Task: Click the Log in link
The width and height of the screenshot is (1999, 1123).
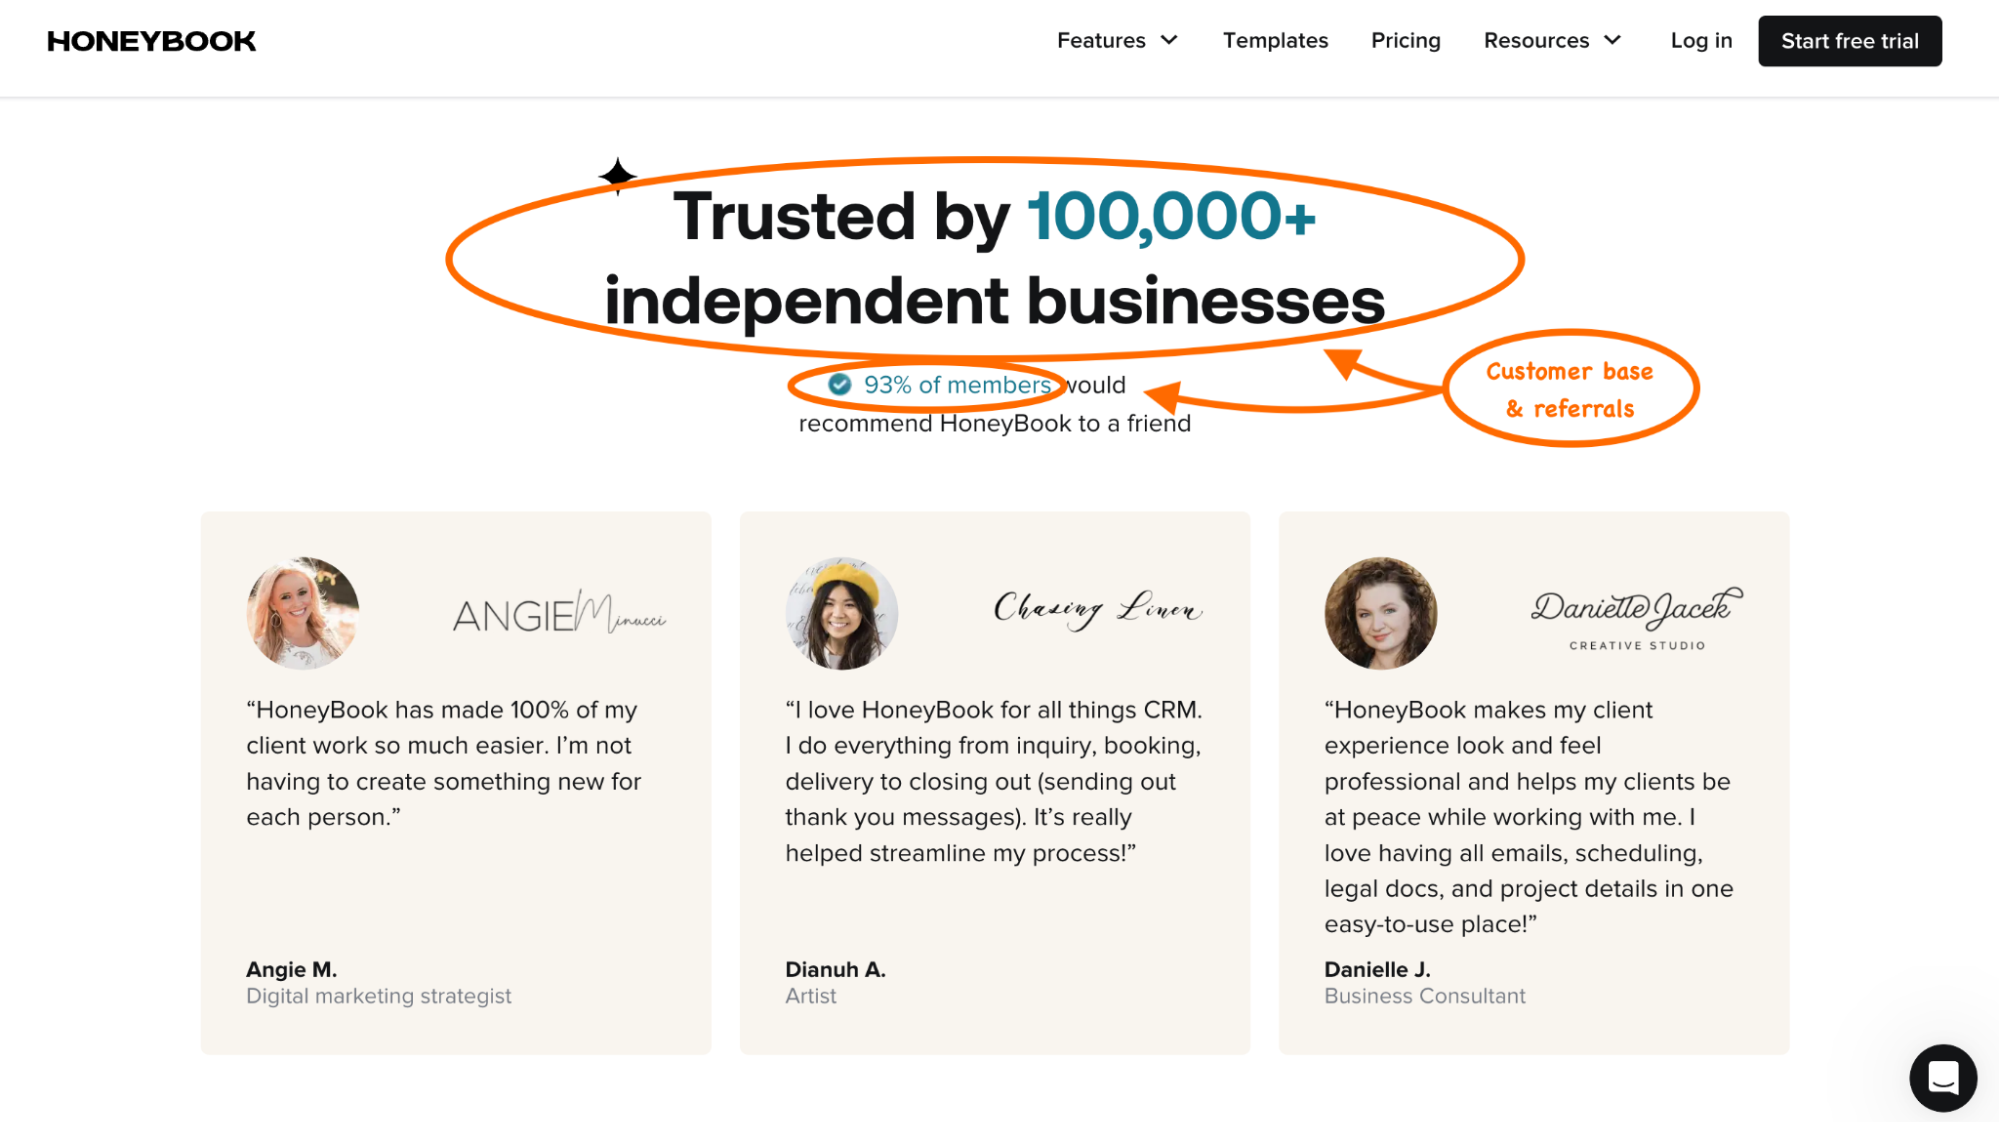Action: click(1701, 41)
